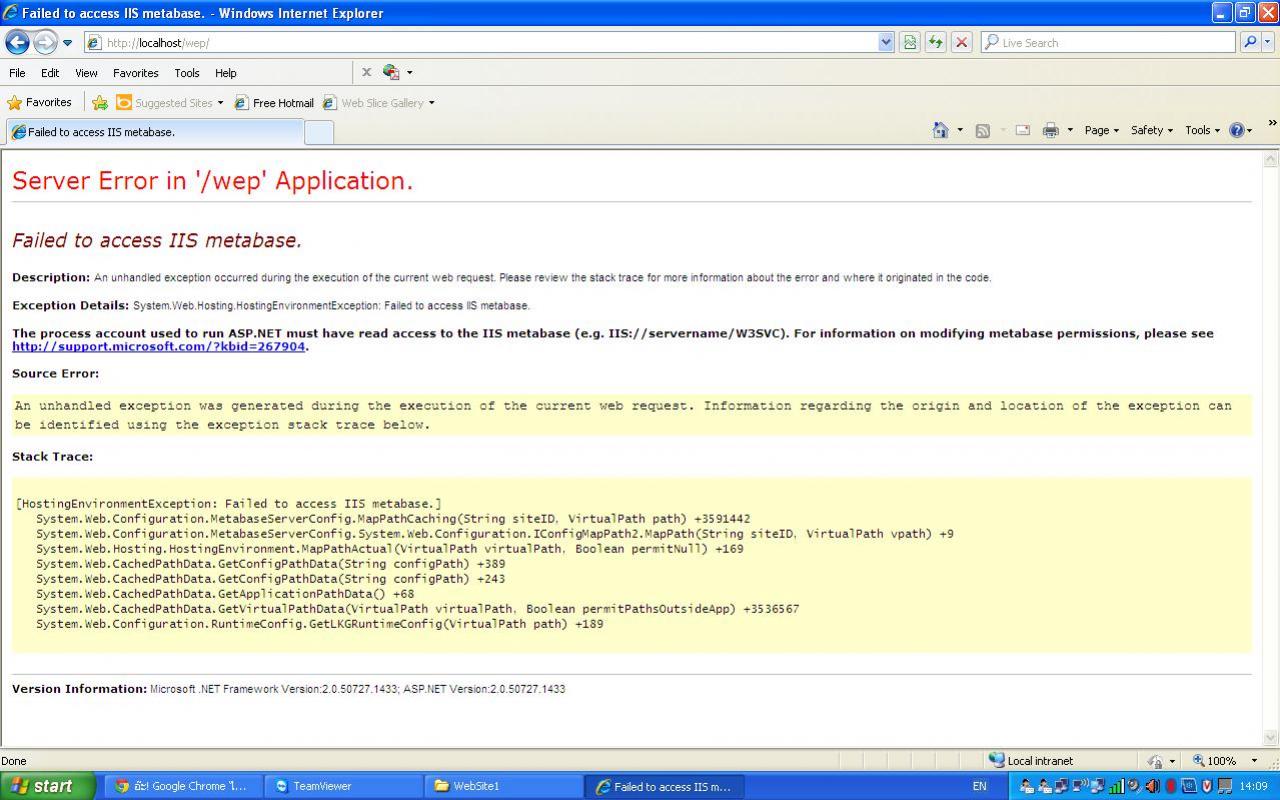The width and height of the screenshot is (1280, 800).
Task: Open the address bar history dropdown
Action: (885, 42)
